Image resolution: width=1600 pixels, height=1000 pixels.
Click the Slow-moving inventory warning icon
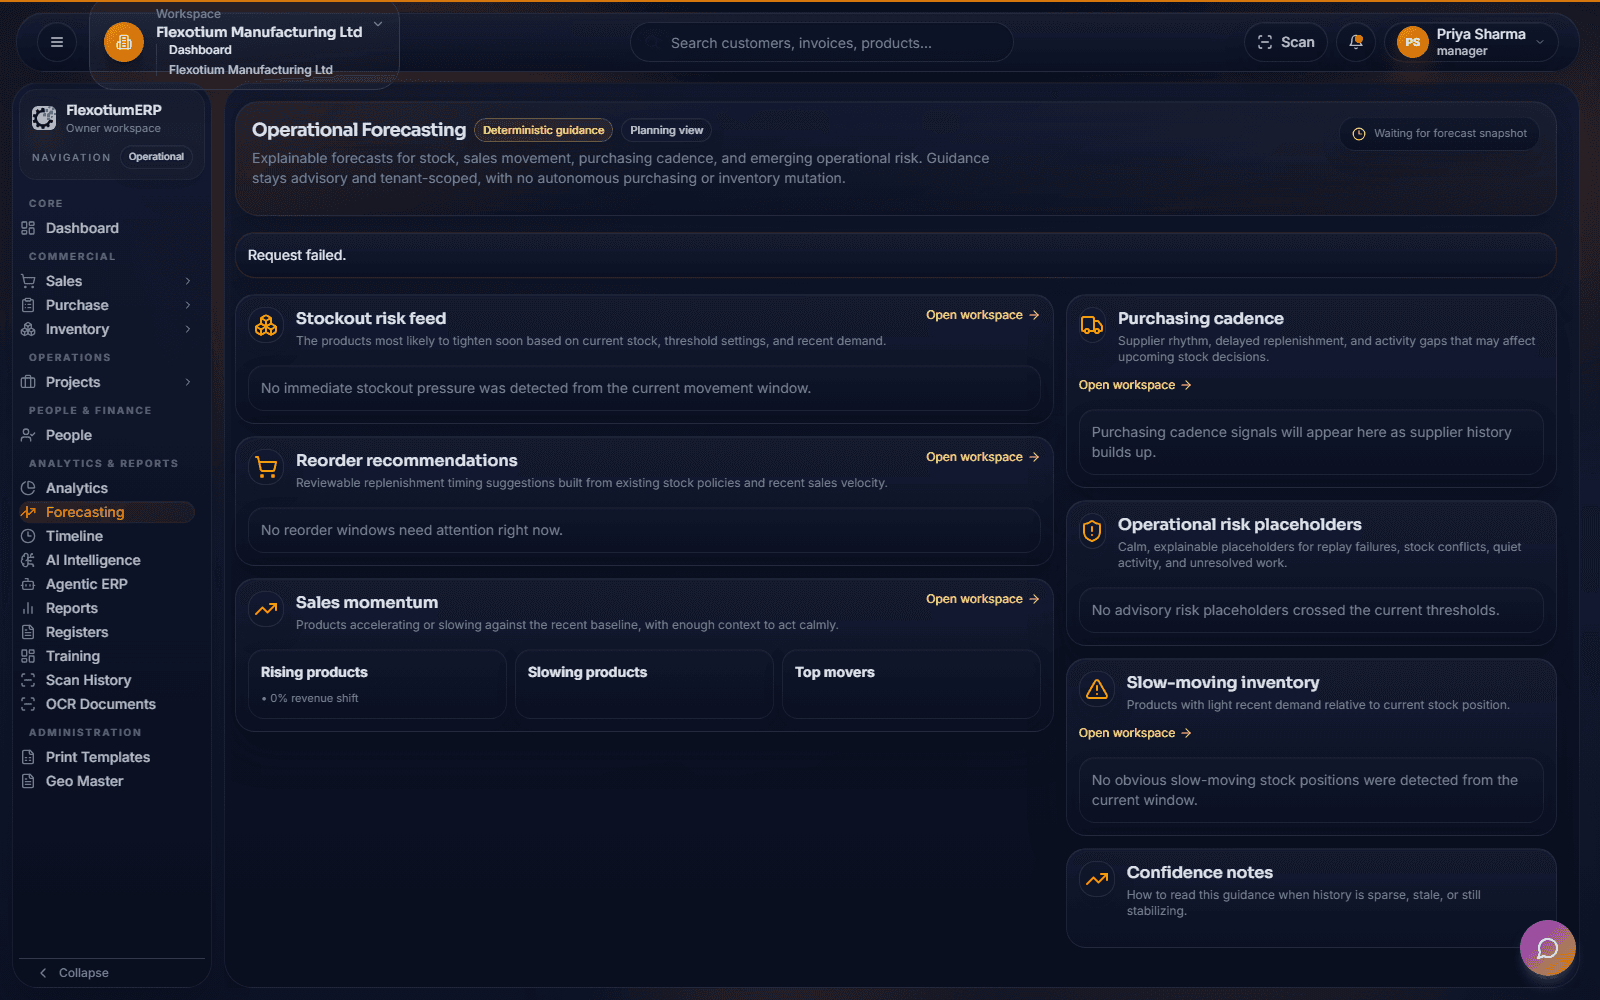pyautogui.click(x=1097, y=689)
